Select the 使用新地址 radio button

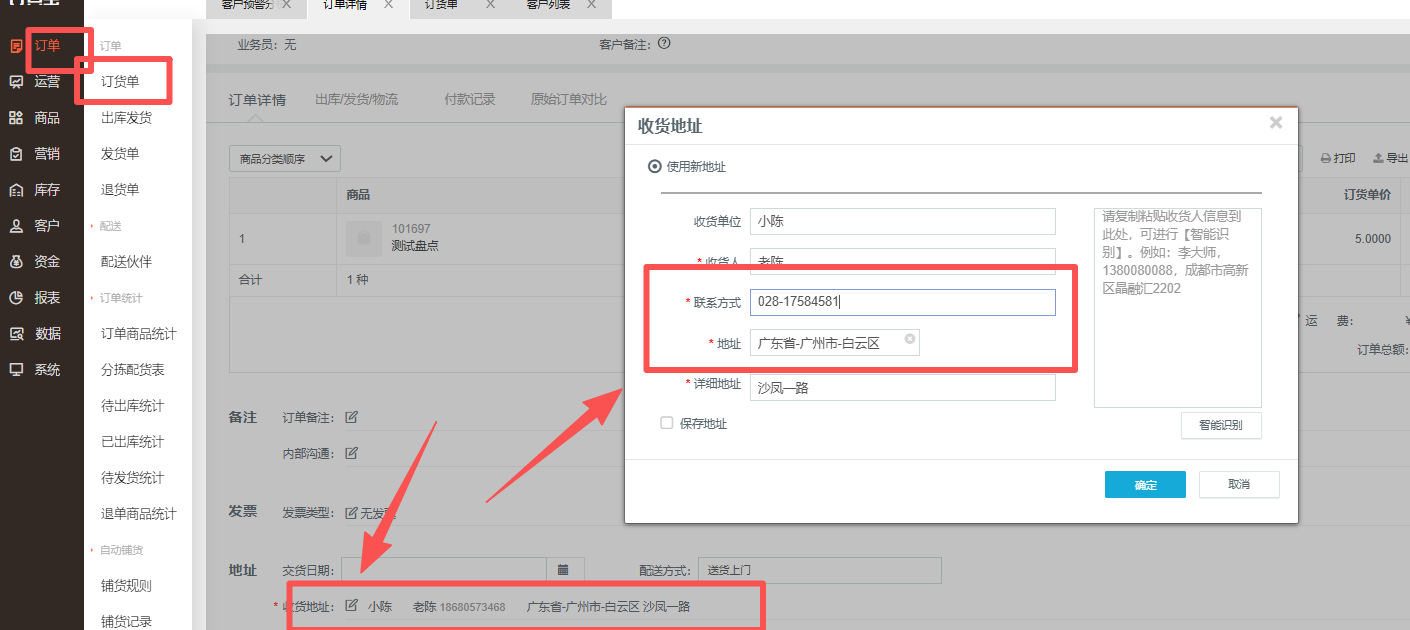(655, 167)
